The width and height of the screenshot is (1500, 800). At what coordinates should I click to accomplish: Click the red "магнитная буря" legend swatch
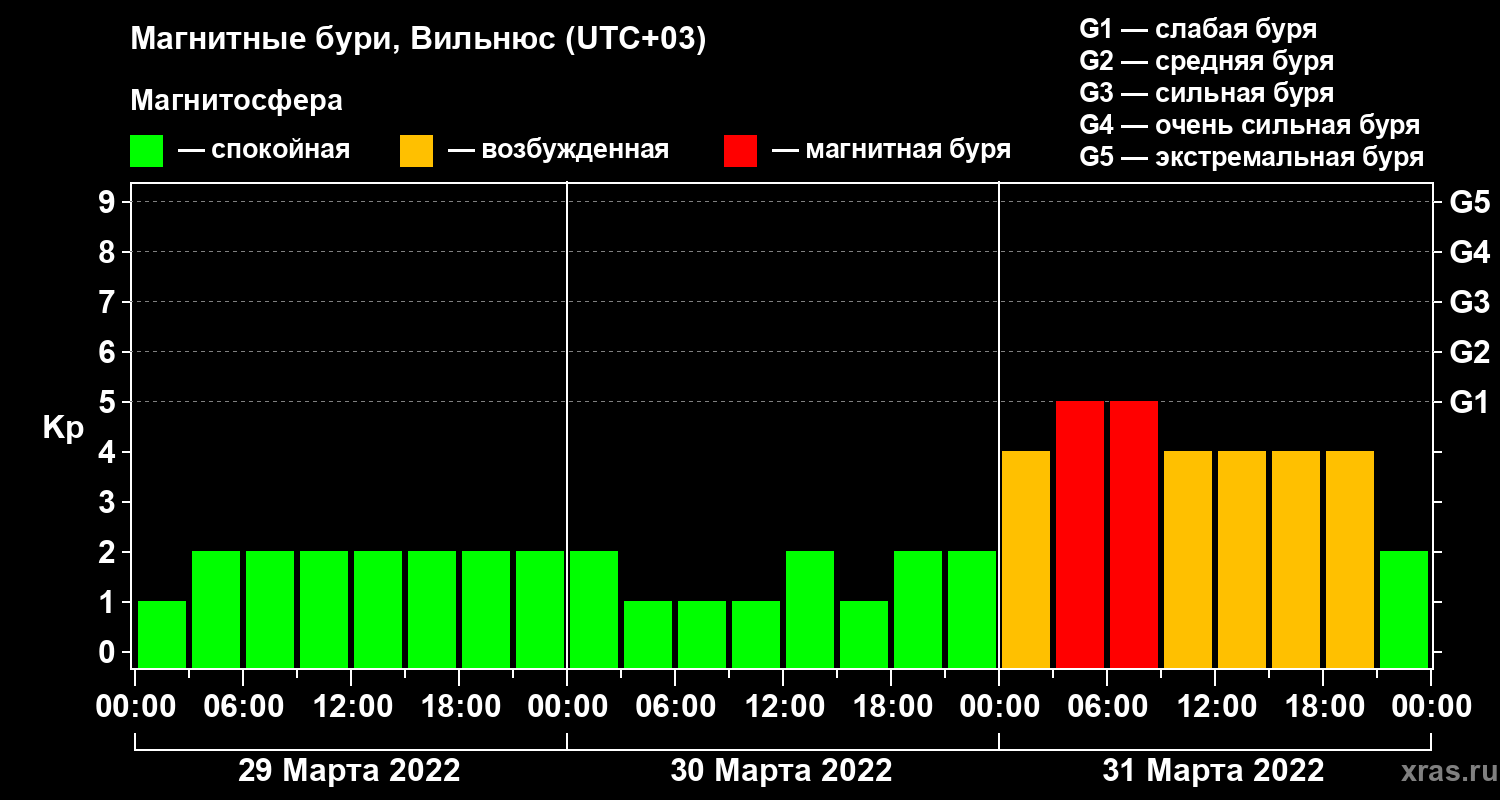pos(741,151)
